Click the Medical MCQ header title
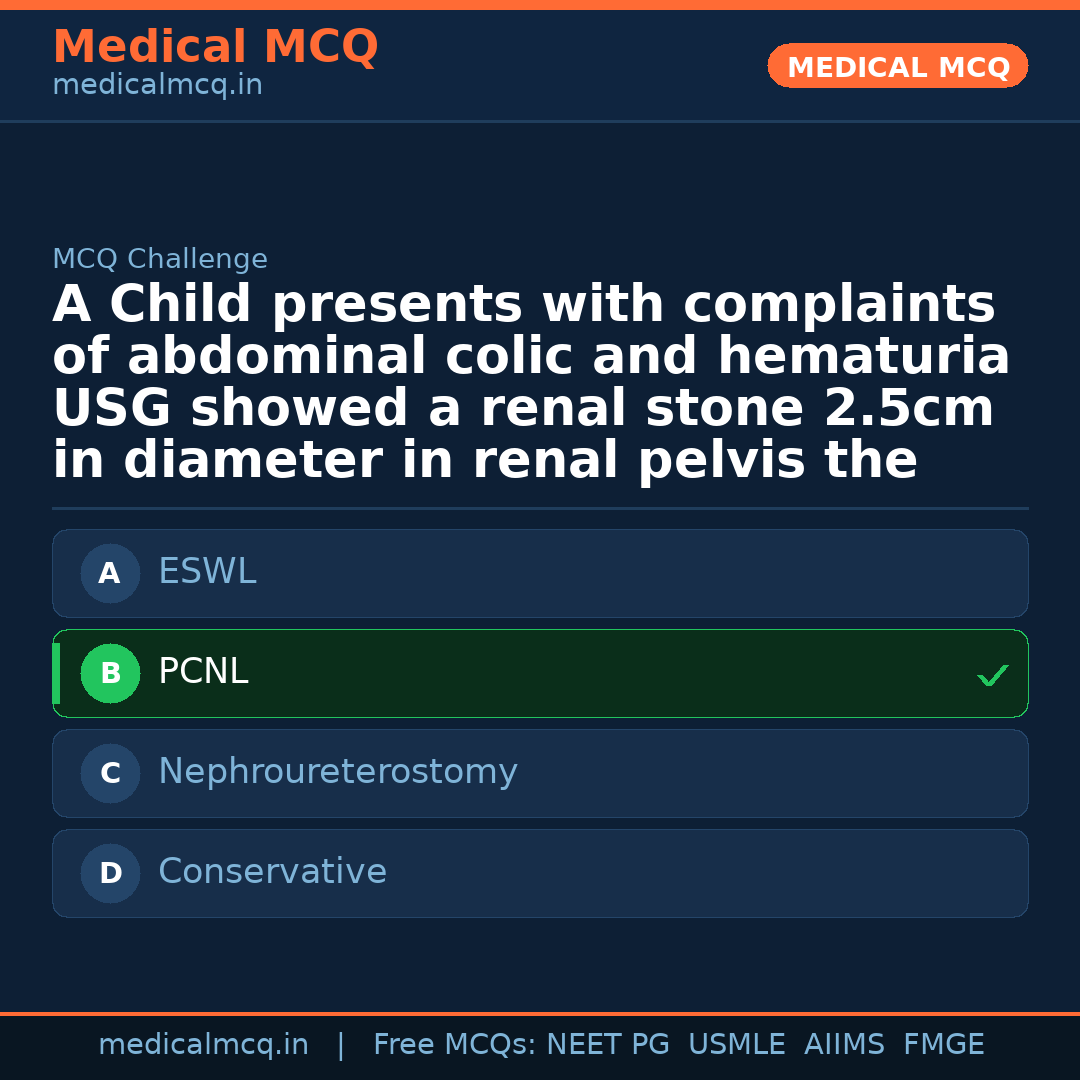The image size is (1080, 1080). point(215,47)
